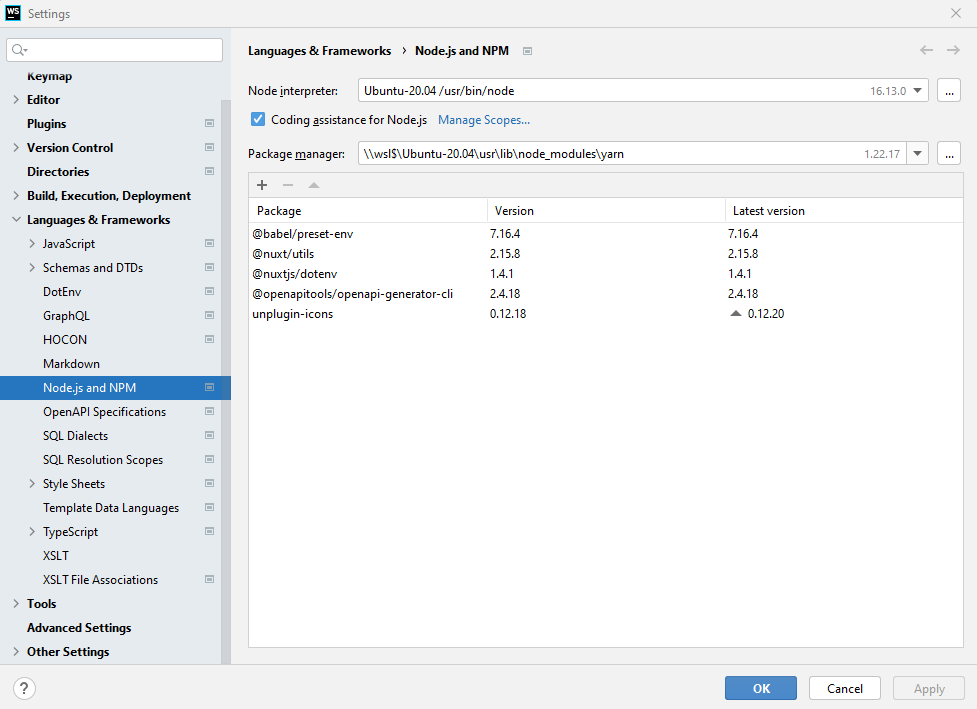Click project icon beside GraphQL
This screenshot has width=977, height=709.
pos(209,315)
